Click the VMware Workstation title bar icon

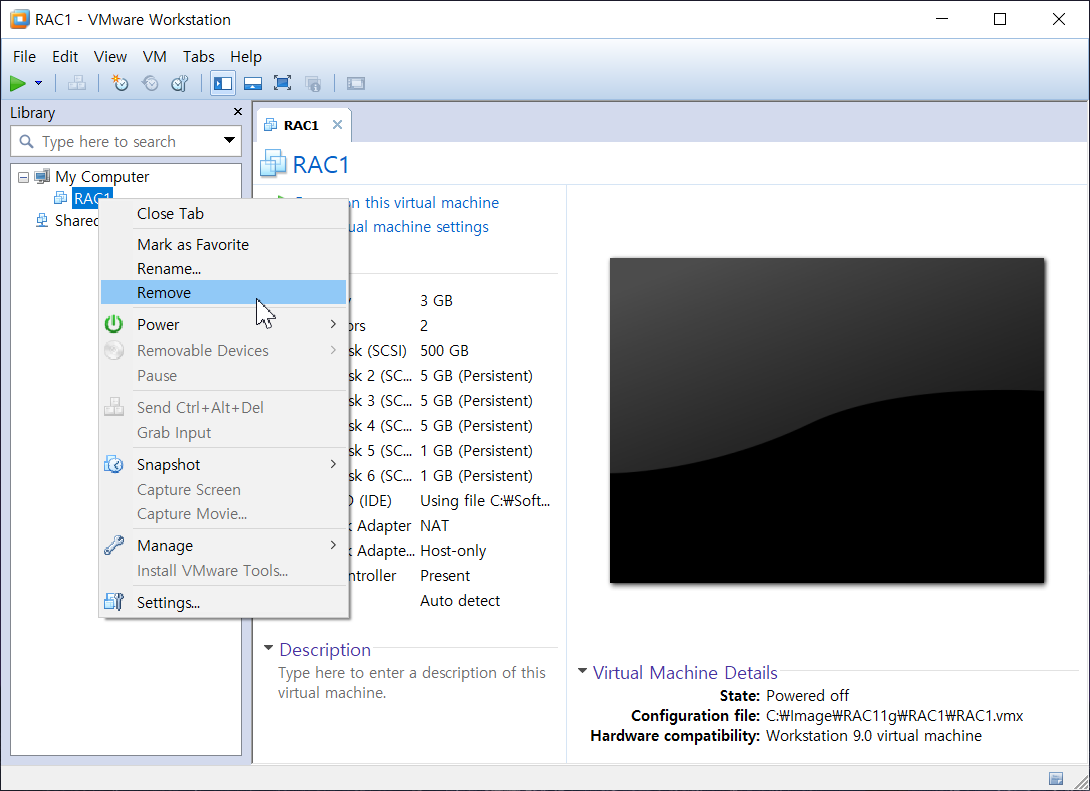click(19, 19)
